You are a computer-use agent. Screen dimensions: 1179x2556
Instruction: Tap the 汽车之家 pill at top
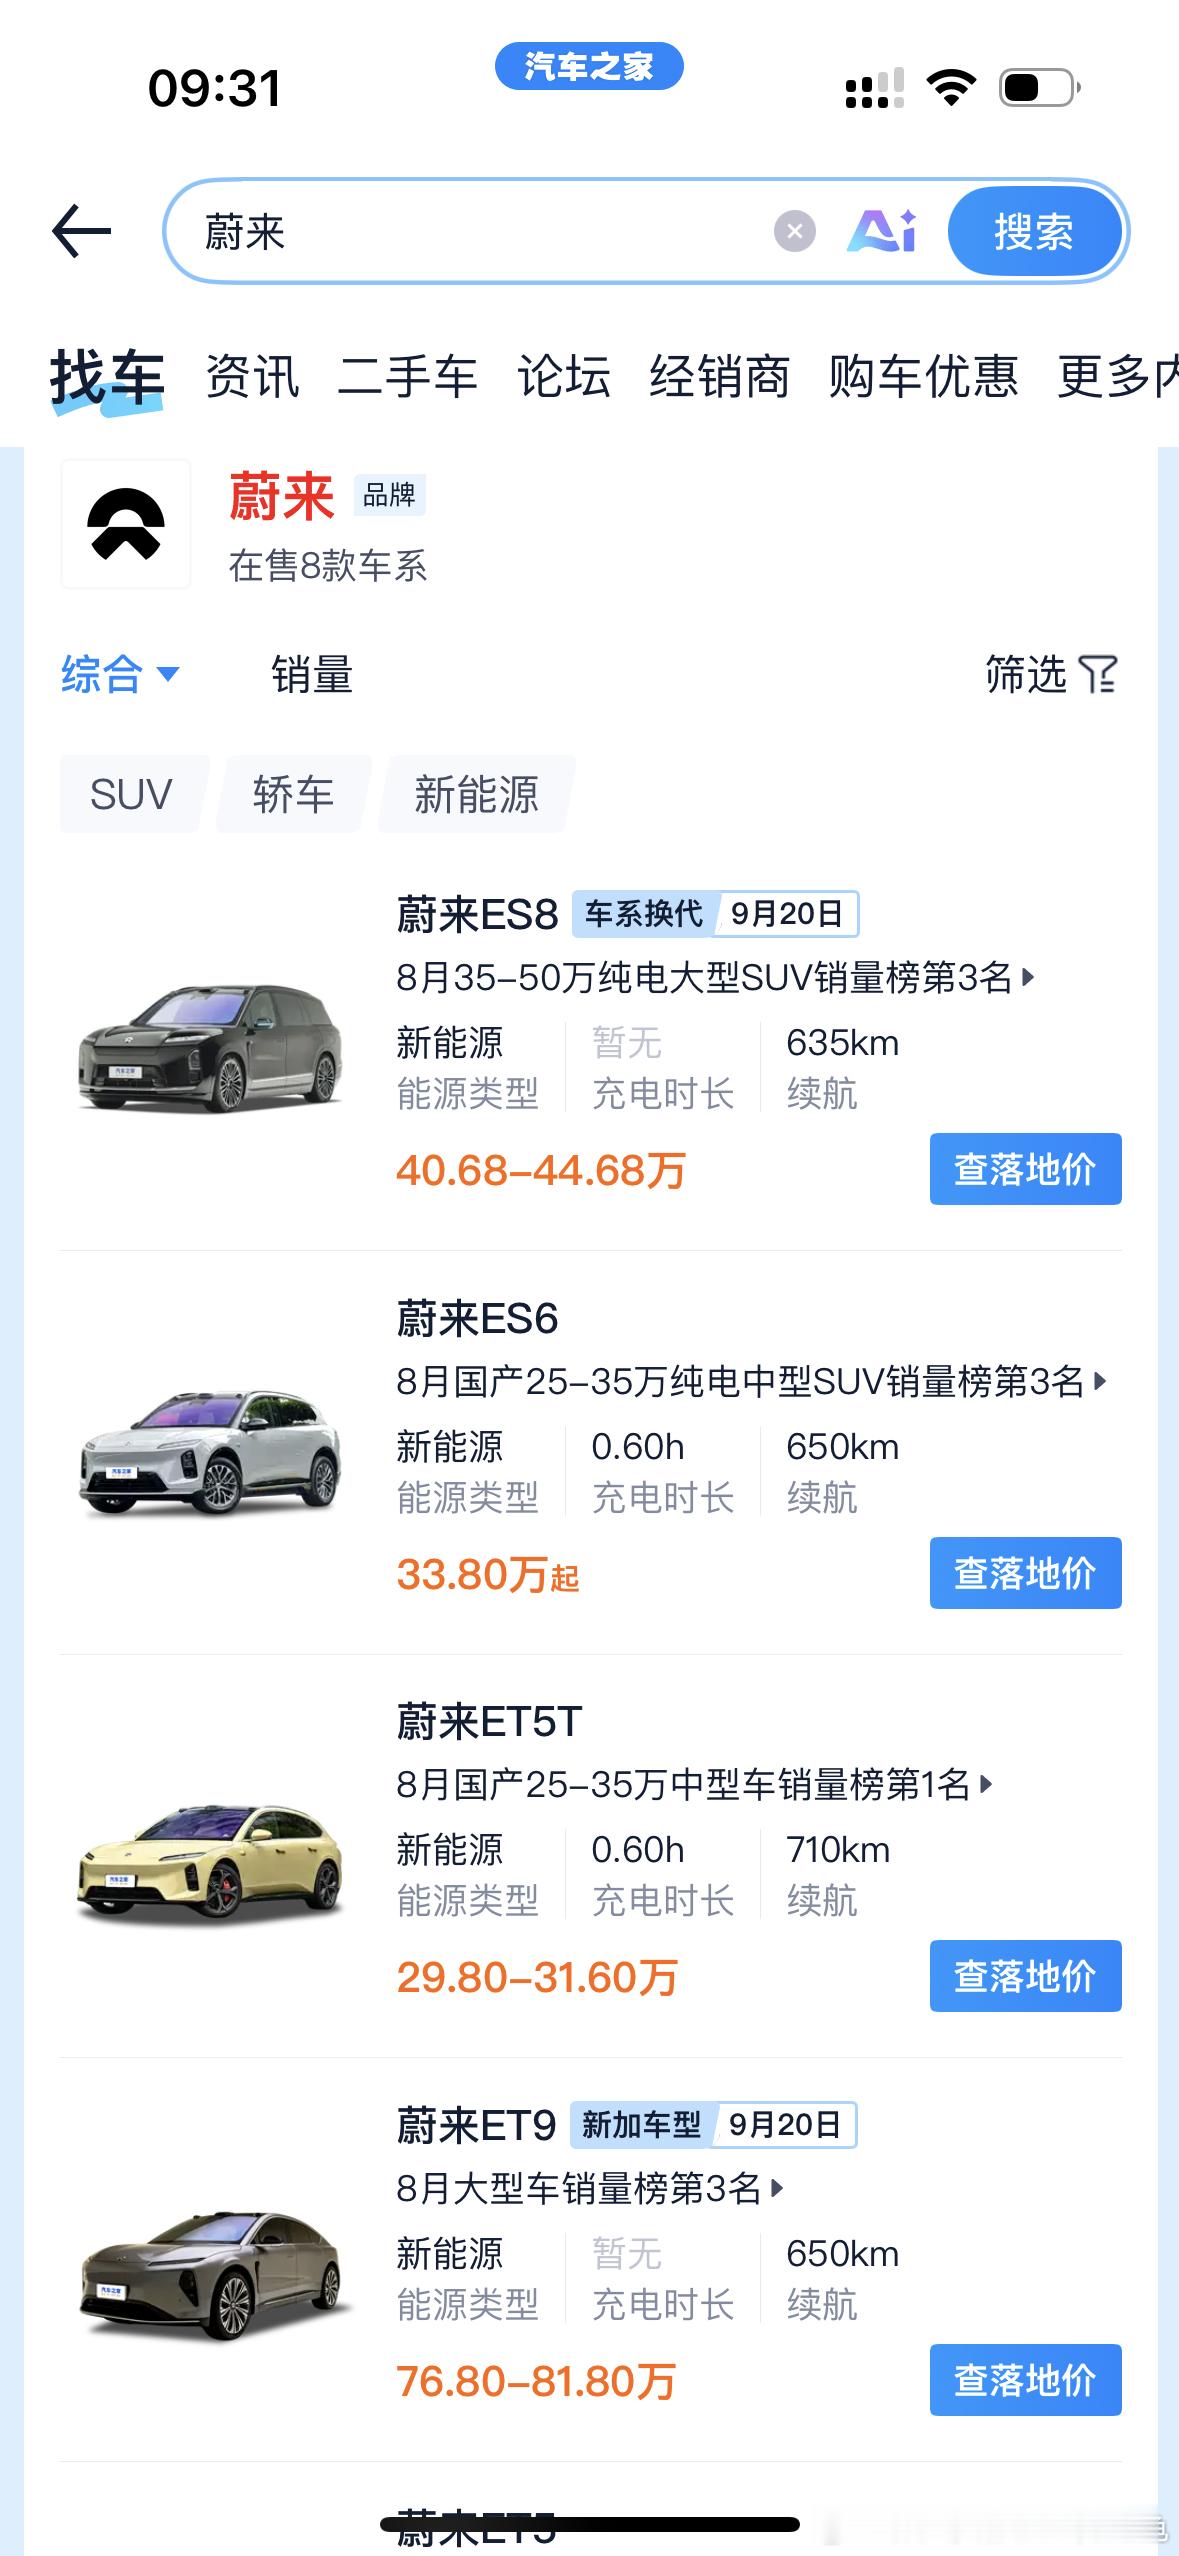click(589, 66)
